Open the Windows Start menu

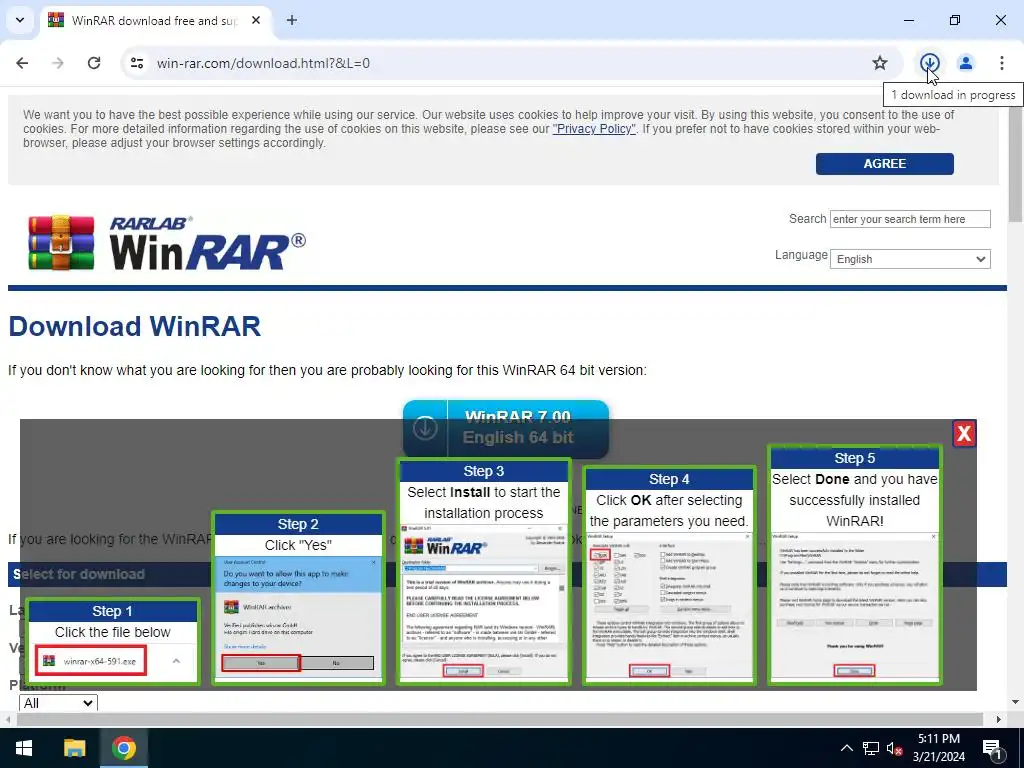pos(24,748)
